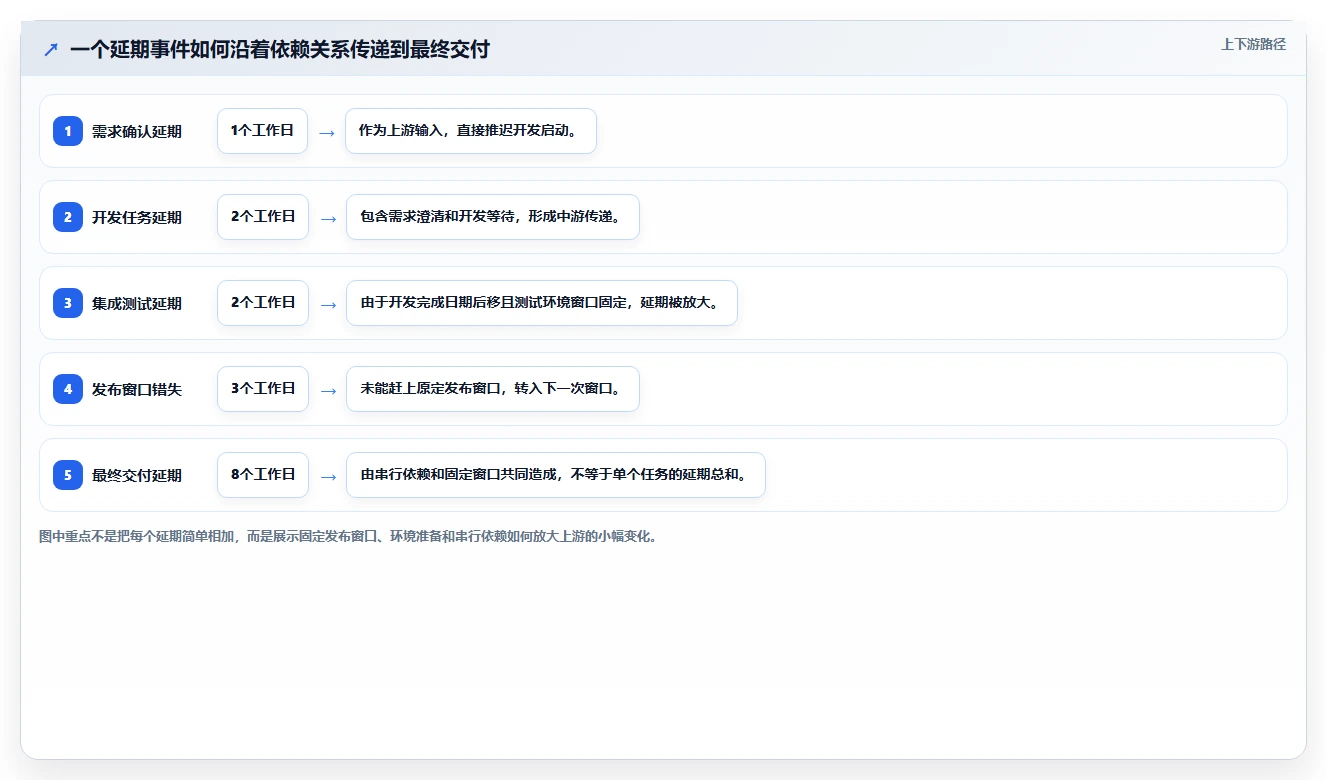Click the 最终交付延期 label
The image size is (1327, 780).
(137, 475)
